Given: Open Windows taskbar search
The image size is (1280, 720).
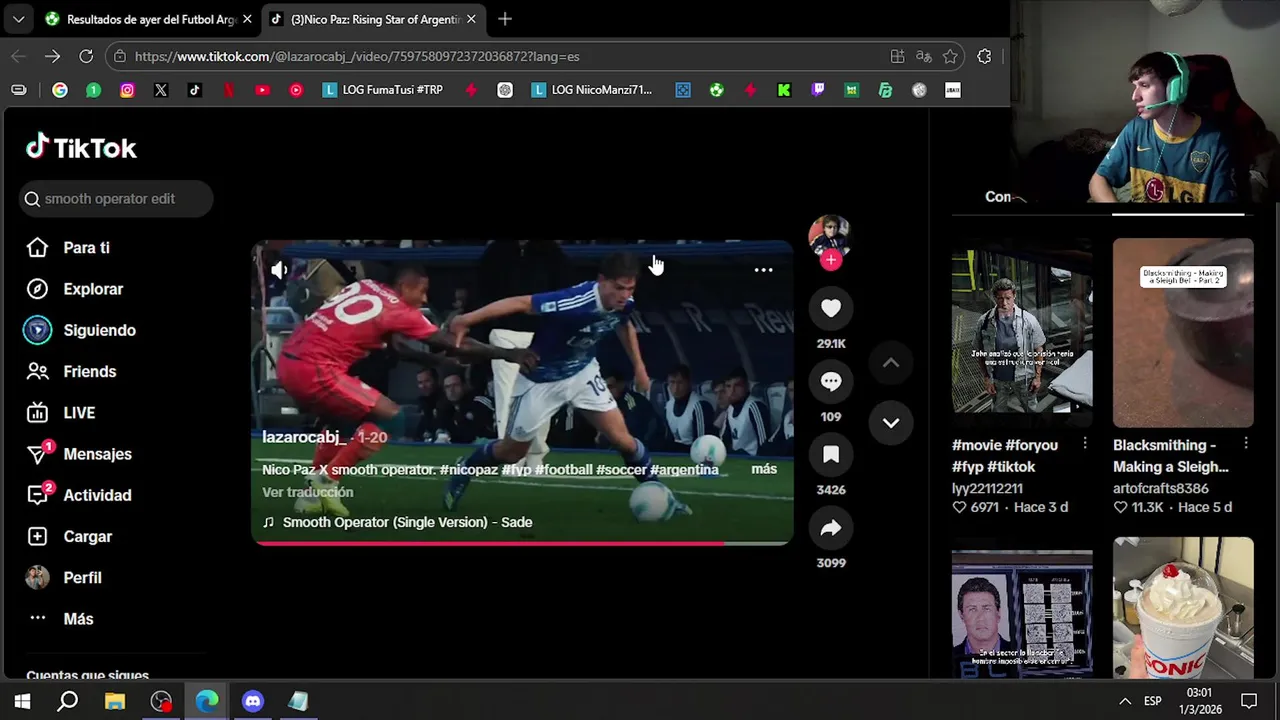Looking at the screenshot, I should coord(68,701).
